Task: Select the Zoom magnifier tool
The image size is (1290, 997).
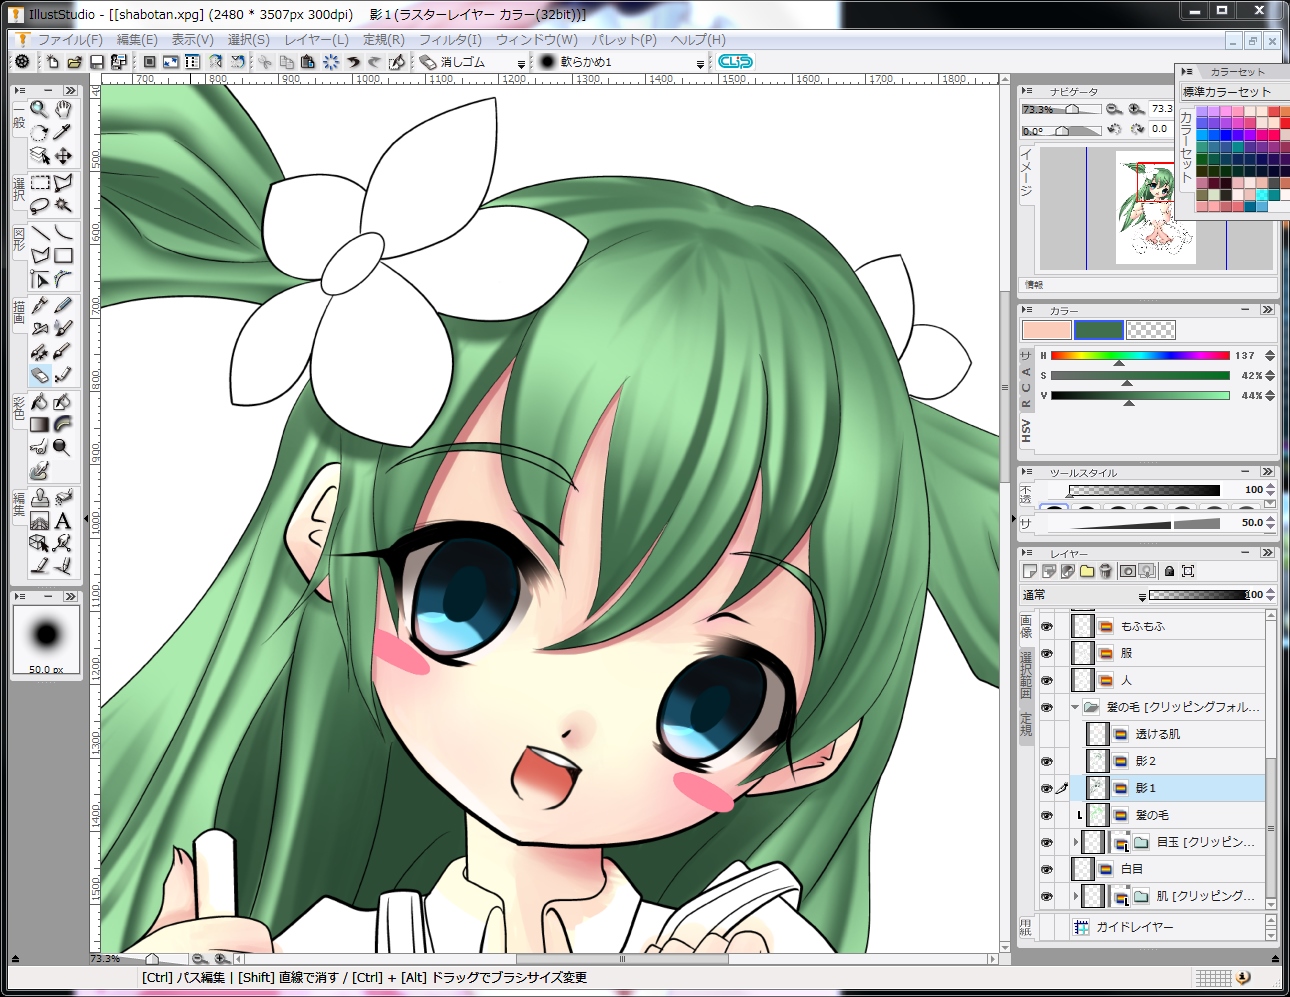Action: [x=39, y=109]
